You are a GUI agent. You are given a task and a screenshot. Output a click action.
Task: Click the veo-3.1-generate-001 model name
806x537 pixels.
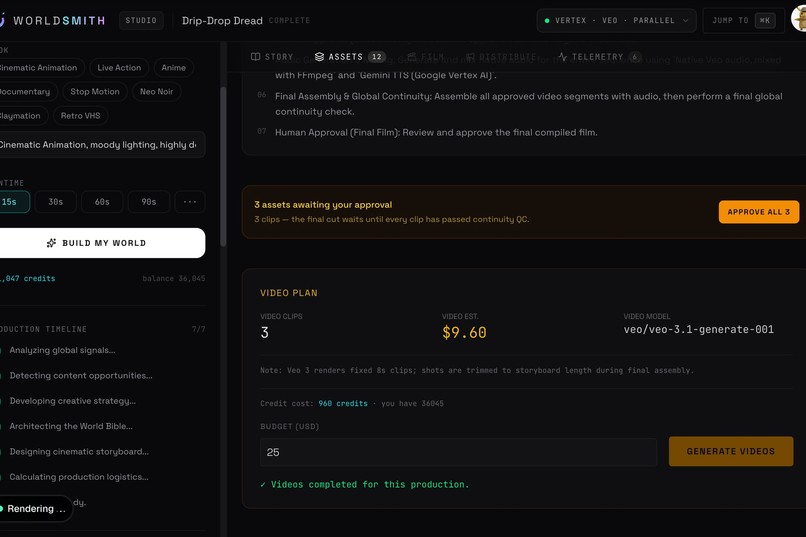pyautogui.click(x=699, y=329)
